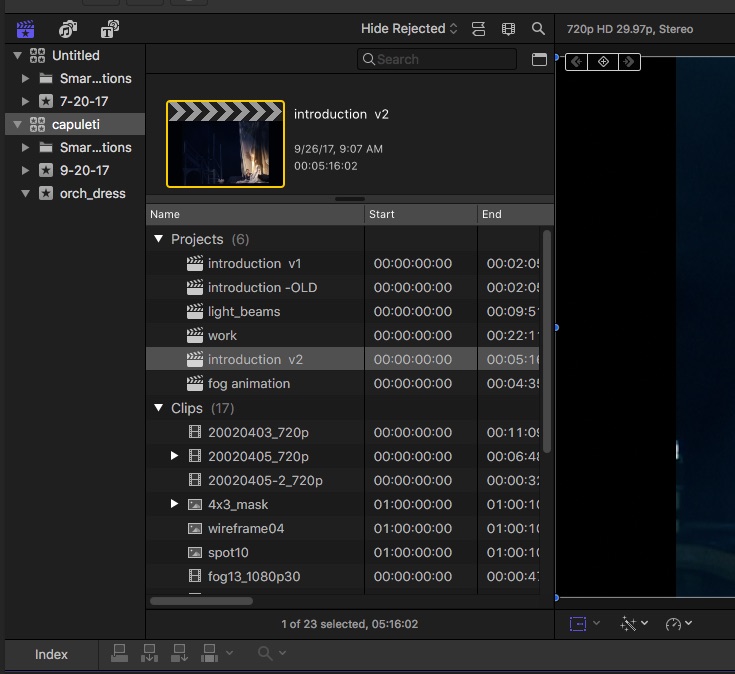The height and width of the screenshot is (674, 735).
Task: Click the introduction v2 project thumbnail
Action: [x=225, y=144]
